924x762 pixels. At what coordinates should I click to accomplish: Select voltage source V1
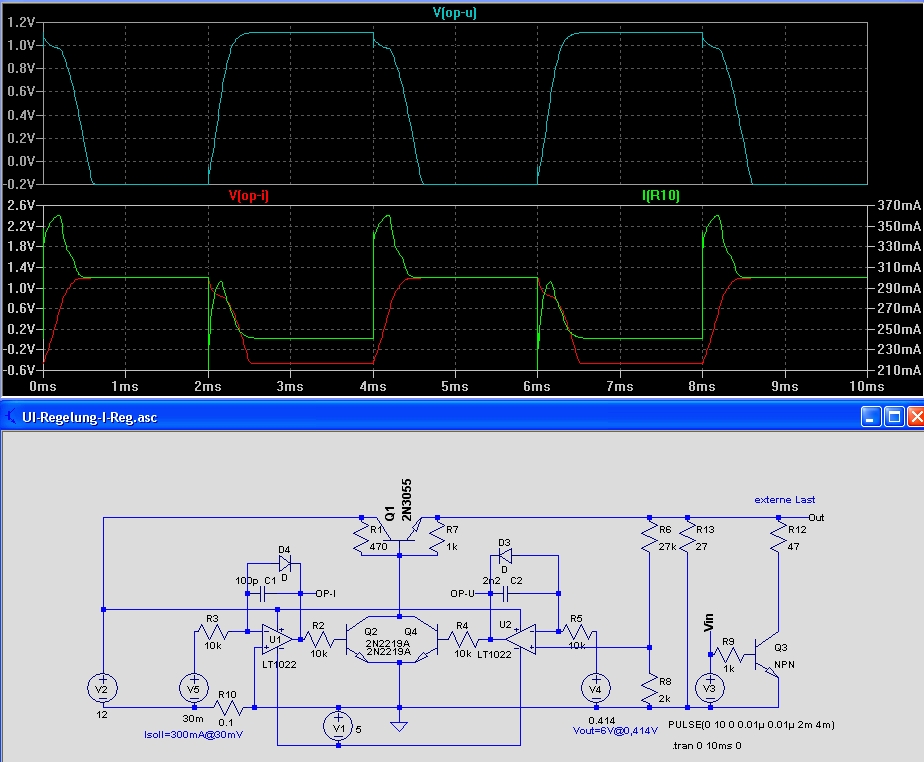338,727
